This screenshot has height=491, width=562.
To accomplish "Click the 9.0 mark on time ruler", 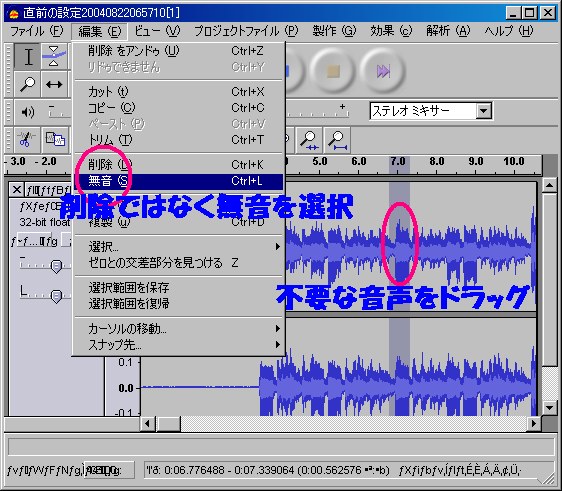I will (476, 162).
